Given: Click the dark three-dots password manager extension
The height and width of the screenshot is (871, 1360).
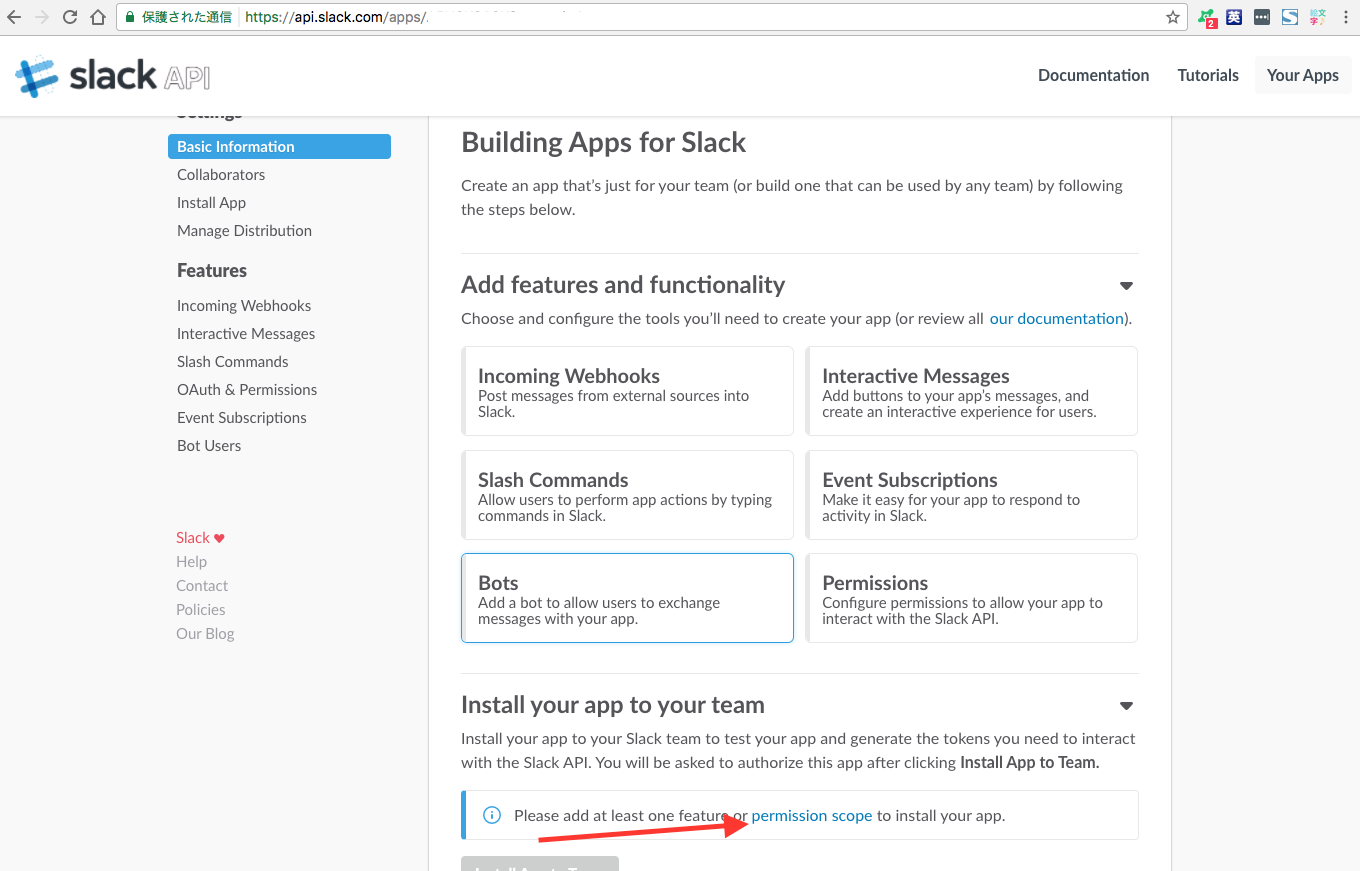Looking at the screenshot, I should click(1261, 16).
